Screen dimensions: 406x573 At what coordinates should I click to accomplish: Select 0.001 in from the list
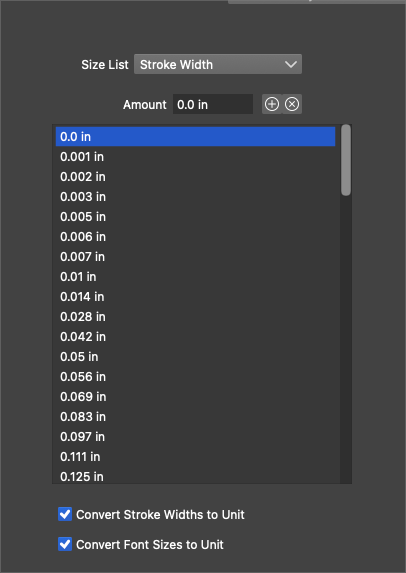pos(195,157)
